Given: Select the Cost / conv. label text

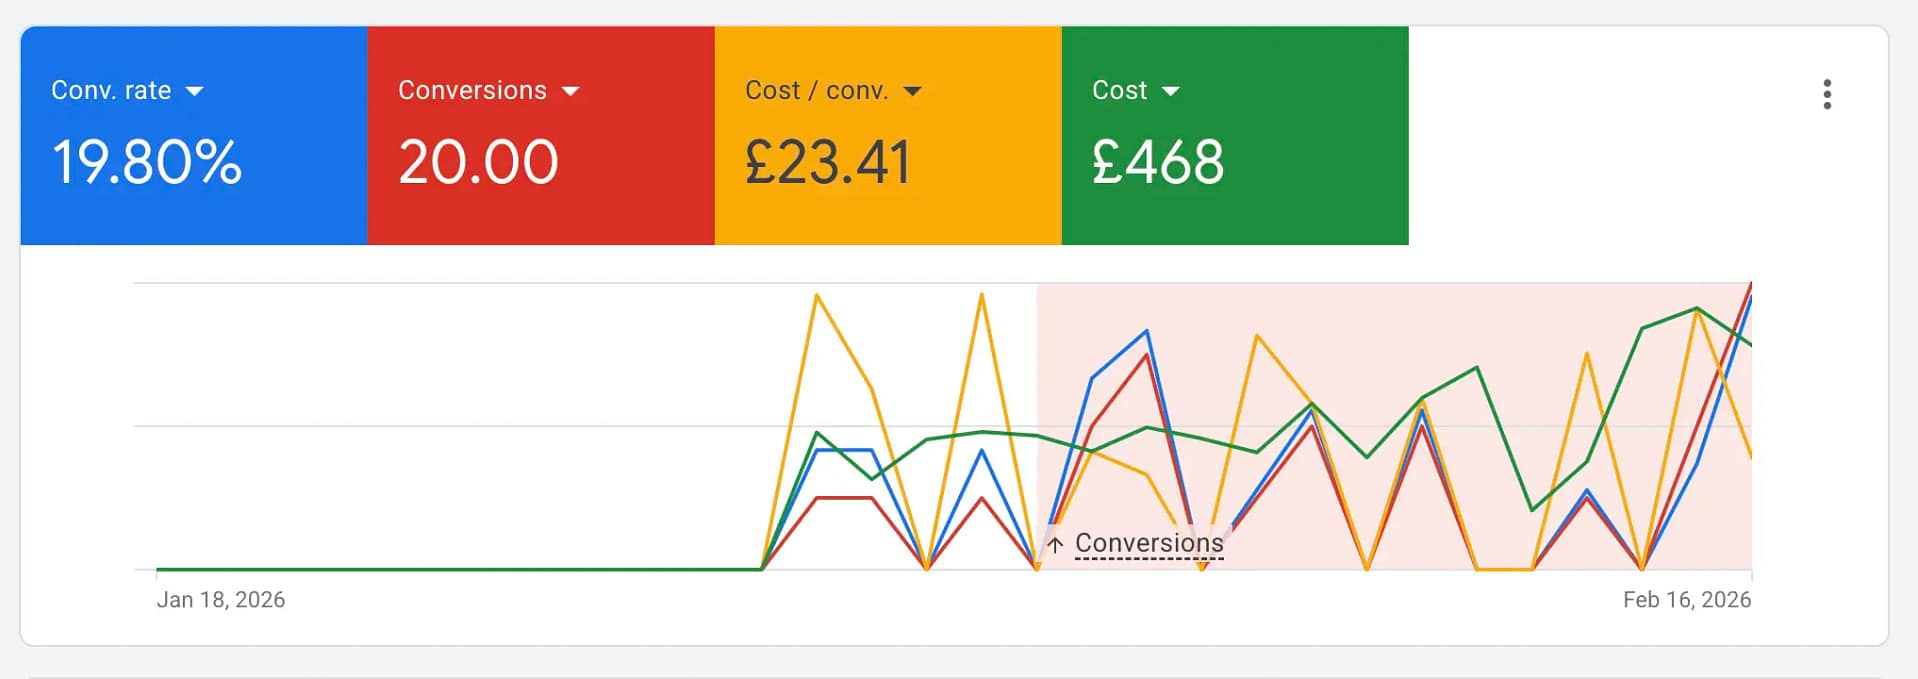Looking at the screenshot, I should click(x=816, y=90).
